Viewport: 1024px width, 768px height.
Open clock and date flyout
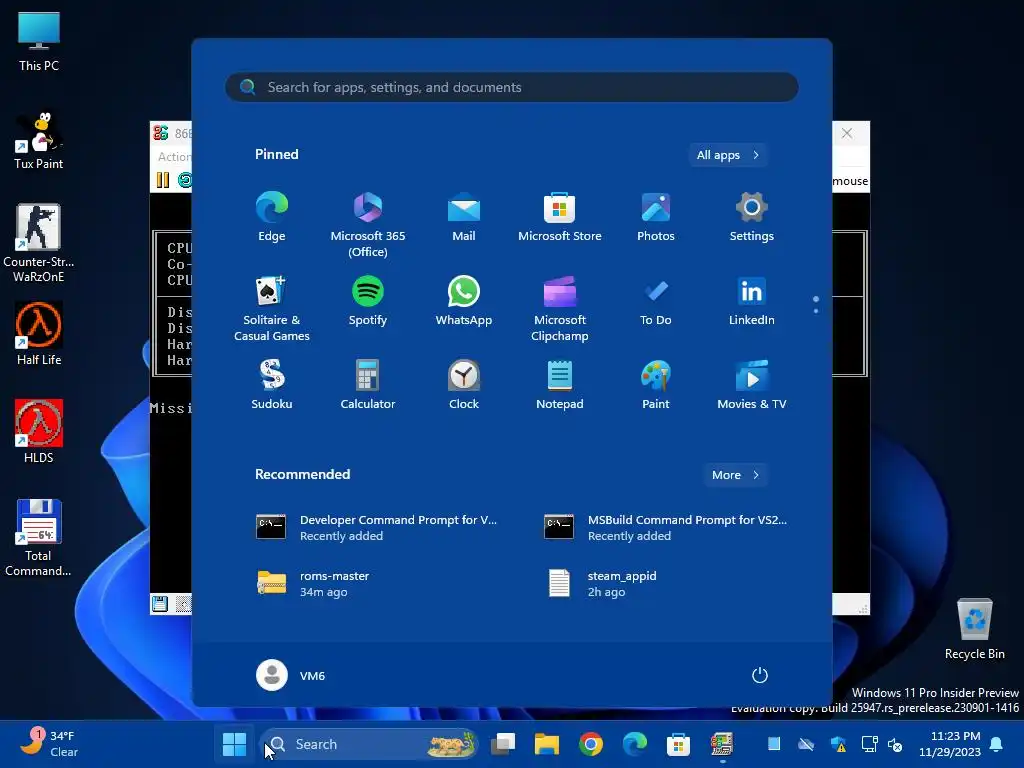(x=950, y=744)
